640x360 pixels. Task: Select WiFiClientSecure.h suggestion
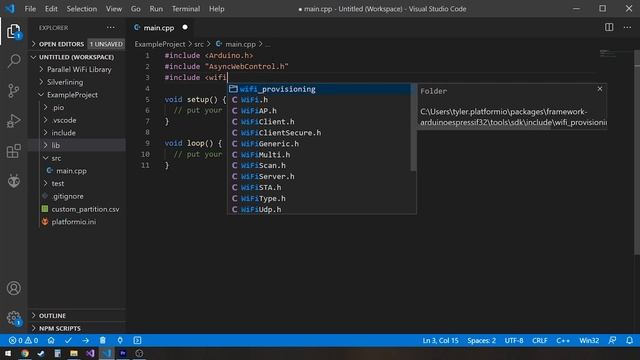pyautogui.click(x=319, y=133)
